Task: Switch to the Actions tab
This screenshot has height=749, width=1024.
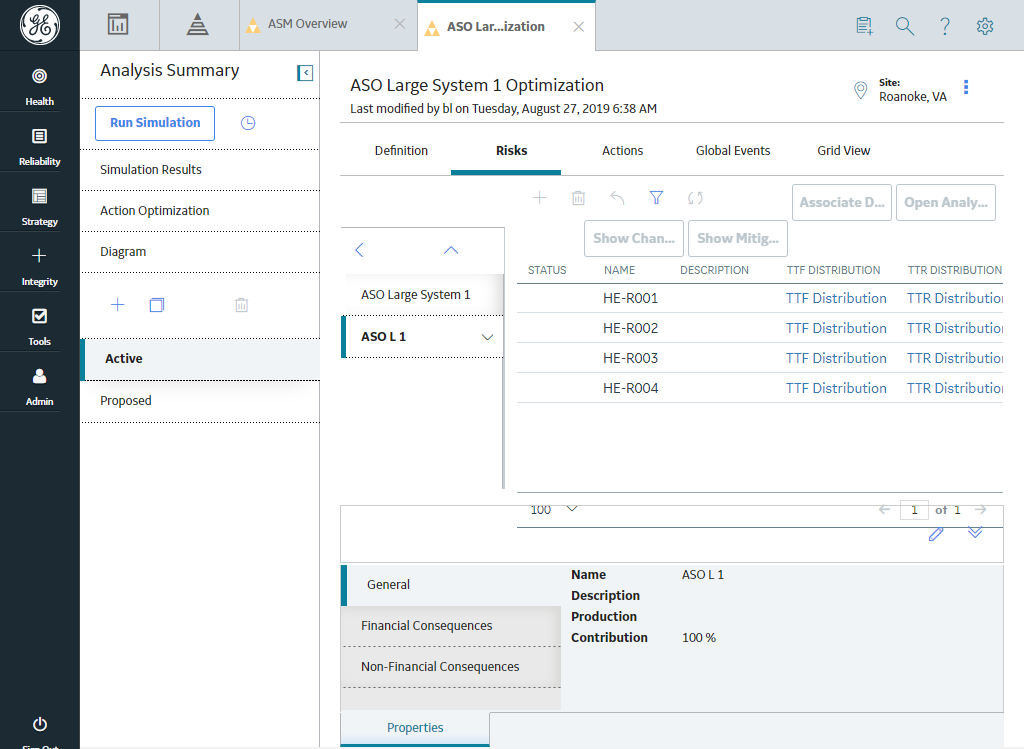Action: [622, 151]
